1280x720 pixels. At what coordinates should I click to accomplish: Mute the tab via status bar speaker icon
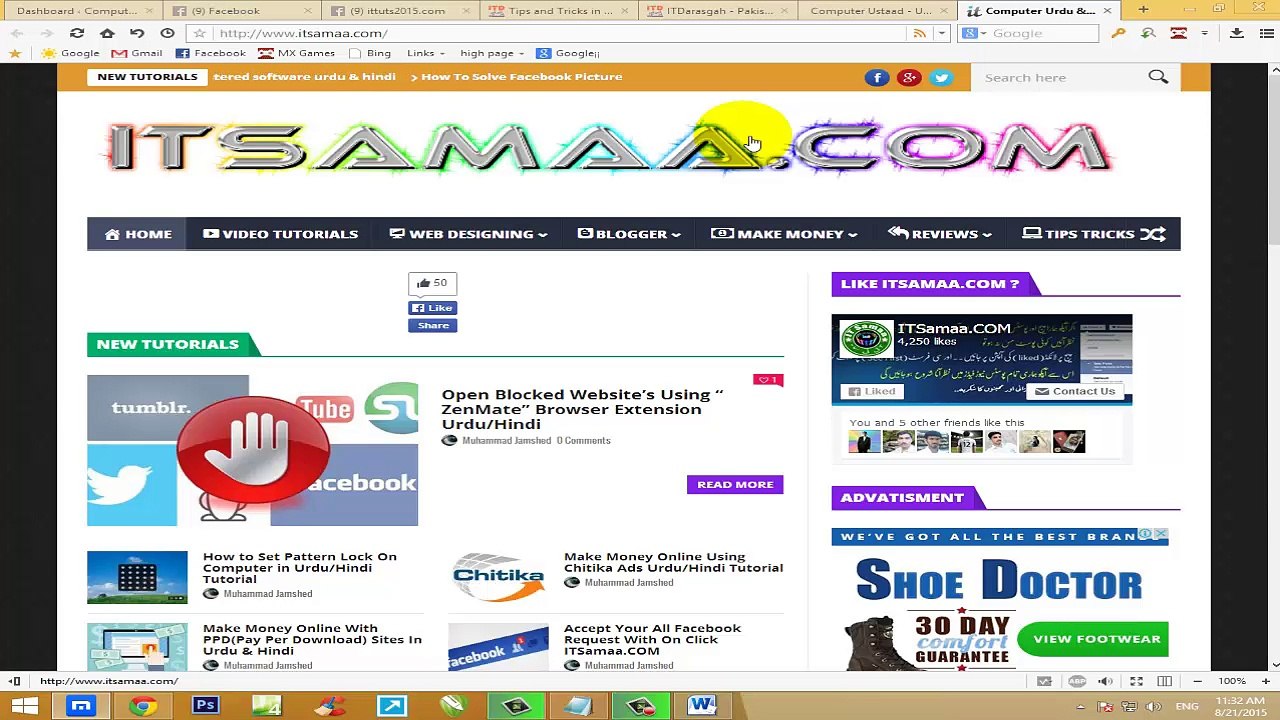click(x=1105, y=681)
